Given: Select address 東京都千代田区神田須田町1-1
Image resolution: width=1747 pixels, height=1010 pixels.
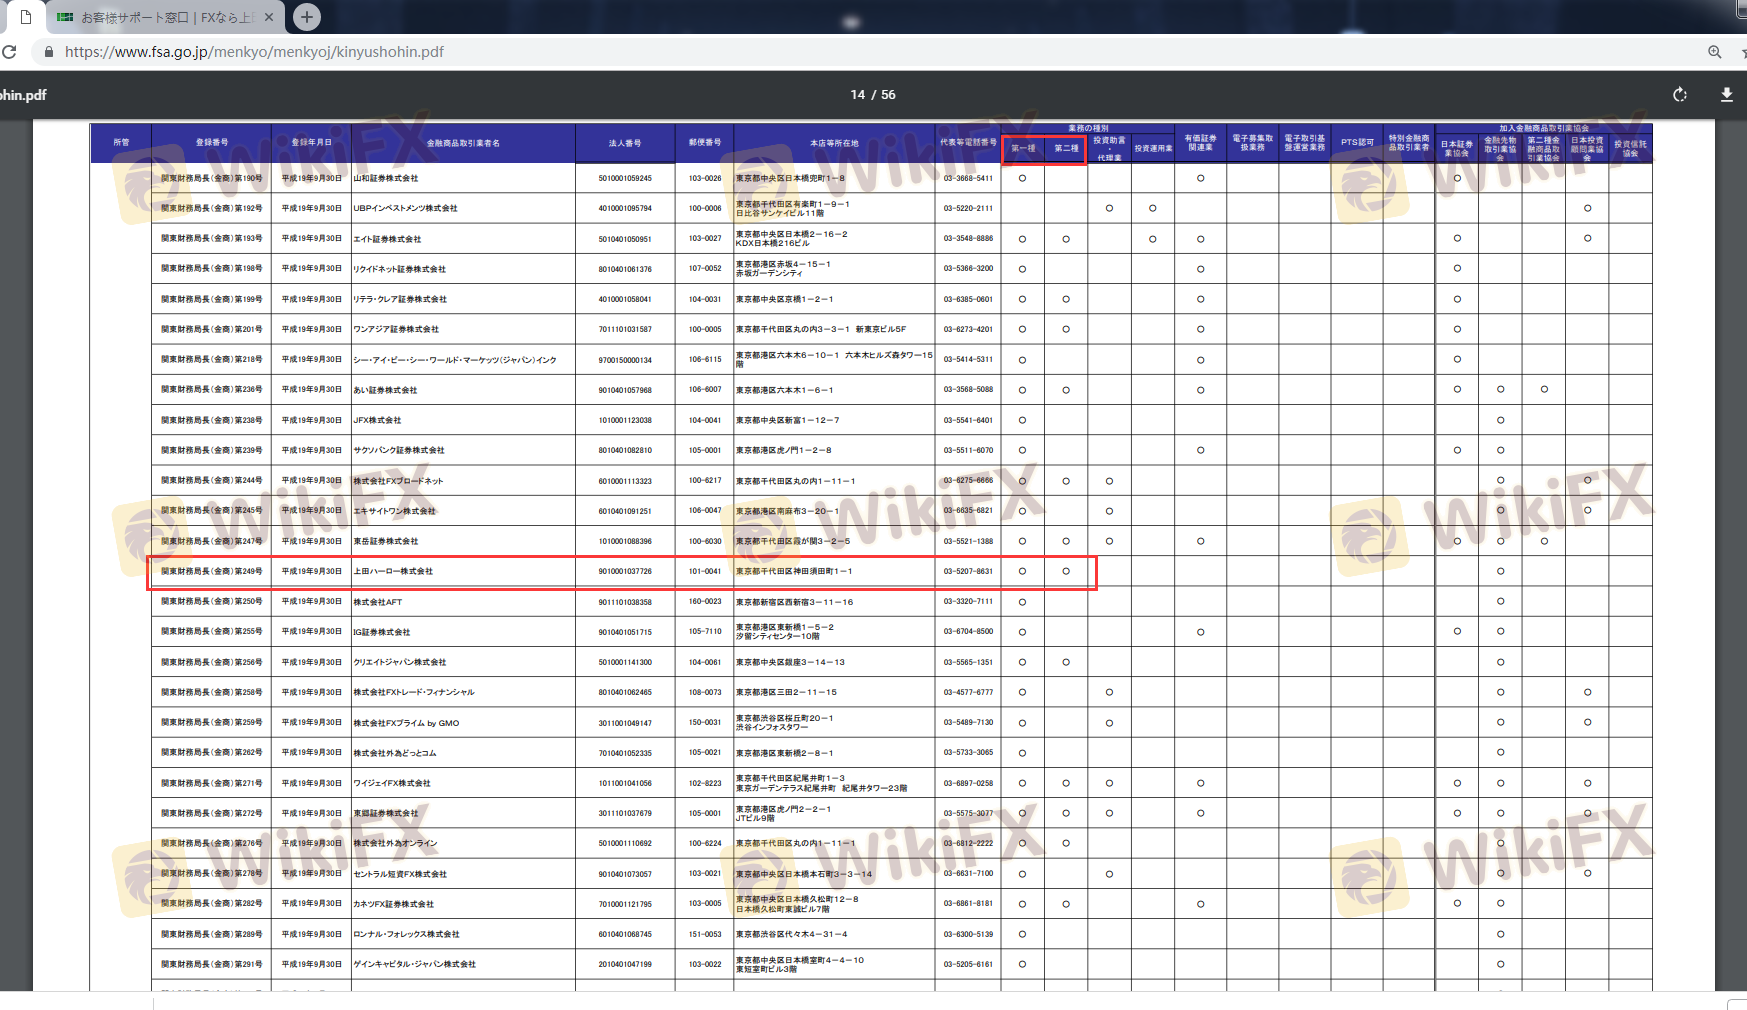Looking at the screenshot, I should coord(794,571).
